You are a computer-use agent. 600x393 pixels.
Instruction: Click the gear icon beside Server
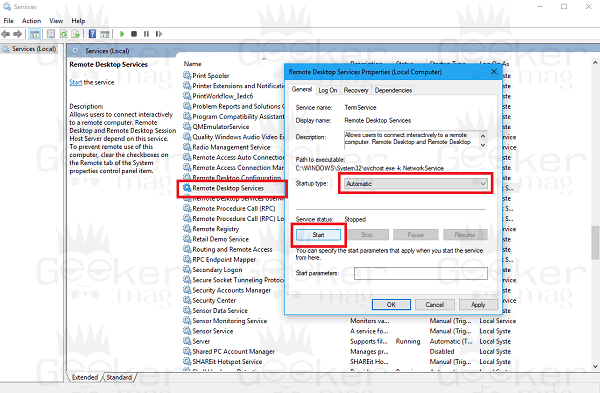(187, 341)
